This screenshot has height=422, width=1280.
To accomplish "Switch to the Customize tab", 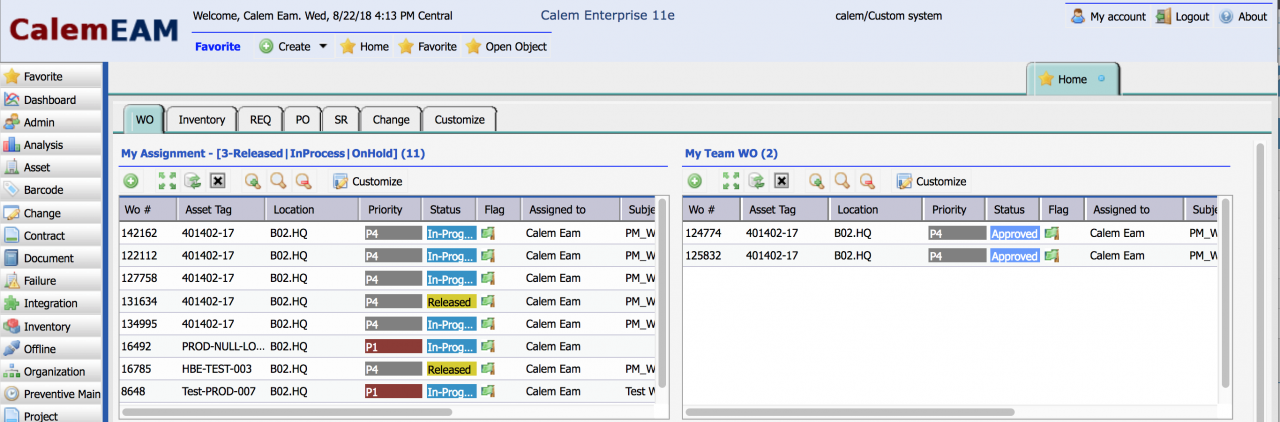I will click(460, 119).
